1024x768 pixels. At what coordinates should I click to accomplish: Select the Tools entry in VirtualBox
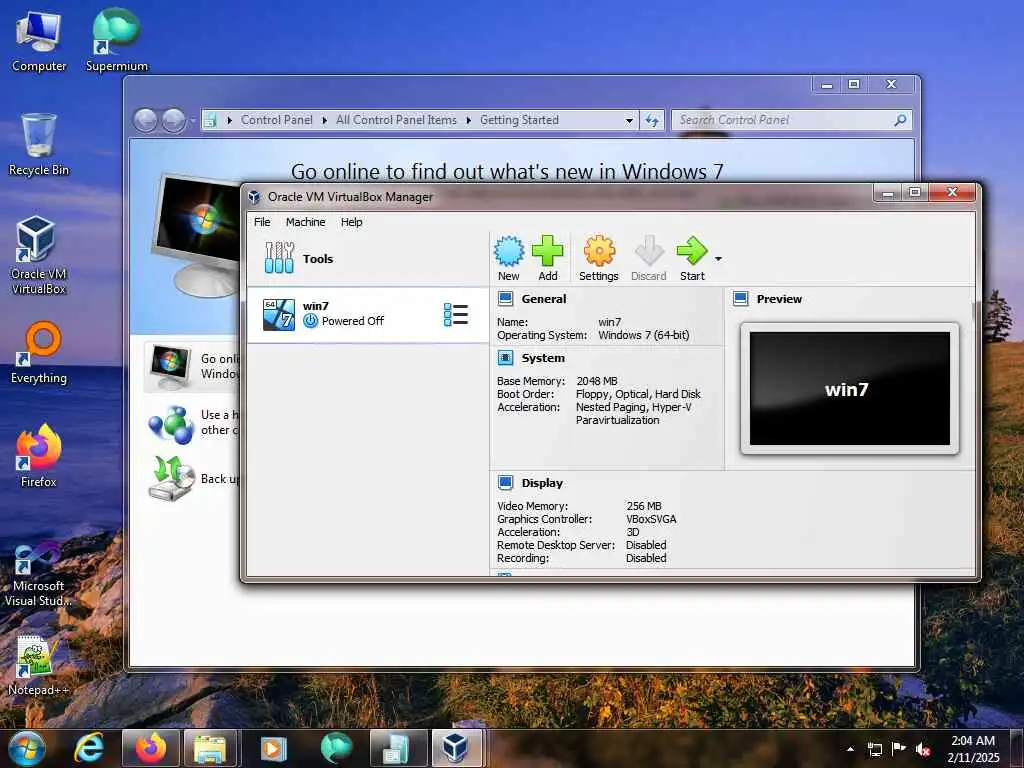(368, 259)
